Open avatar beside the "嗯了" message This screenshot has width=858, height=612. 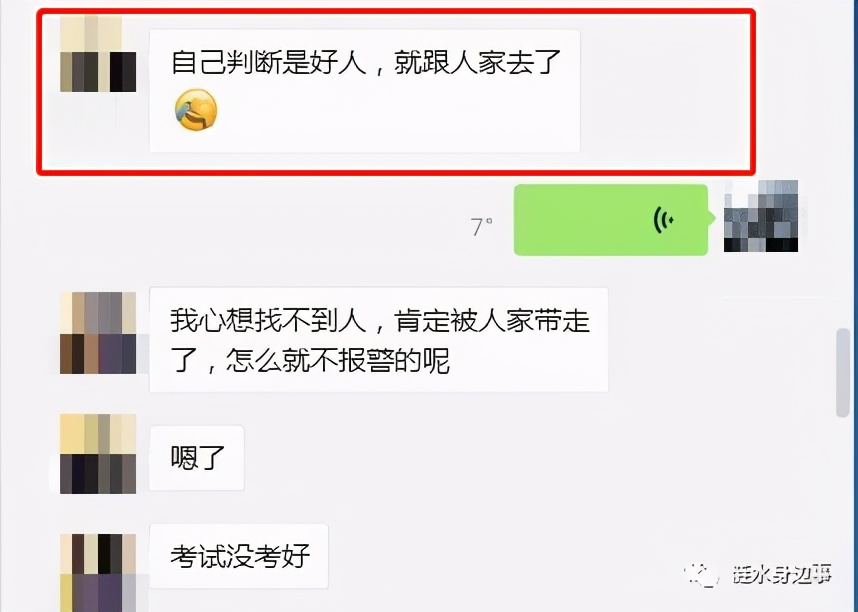point(98,454)
